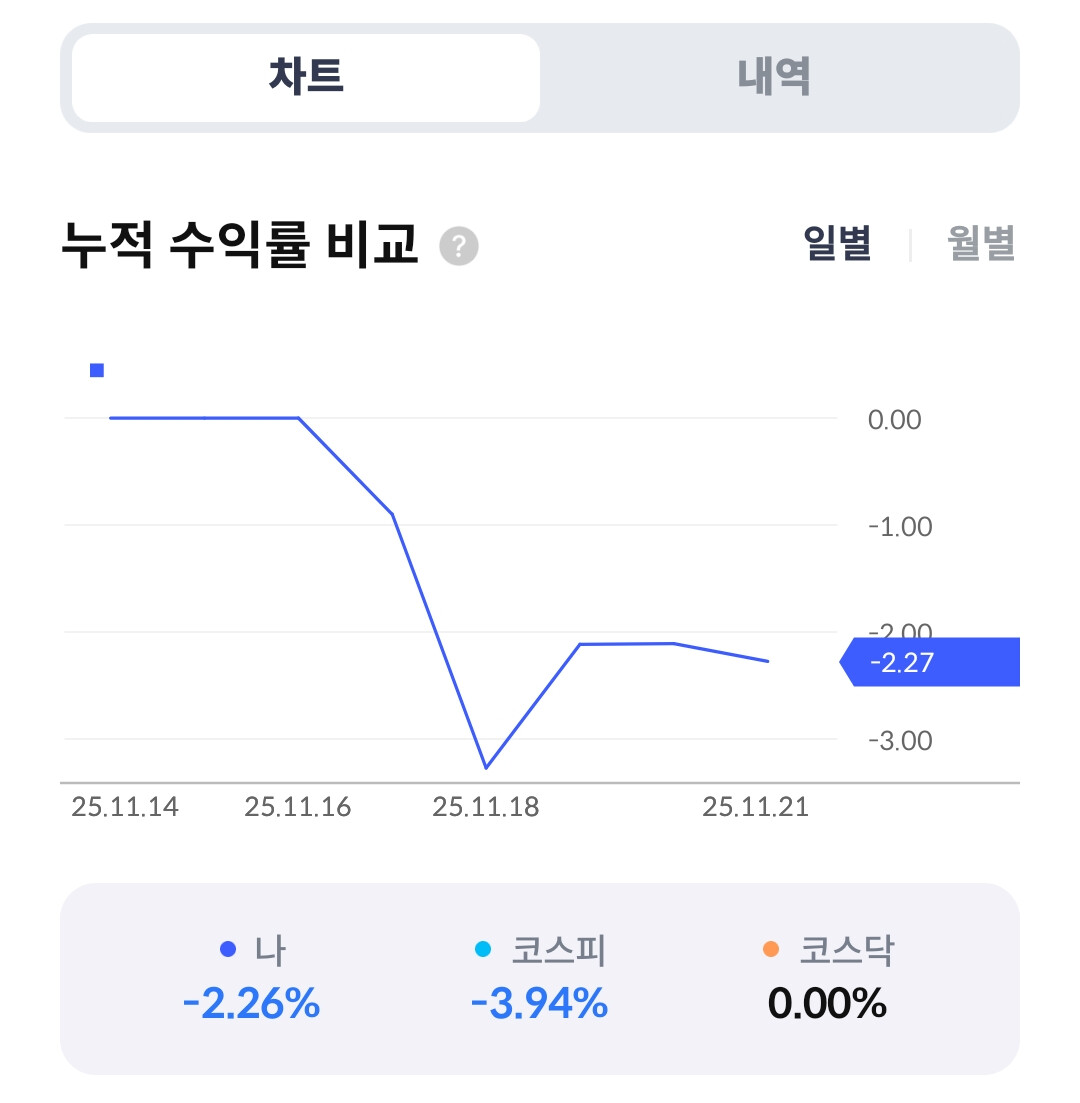Click the blue dot beside 나
This screenshot has width=1080, height=1103.
click(x=227, y=949)
